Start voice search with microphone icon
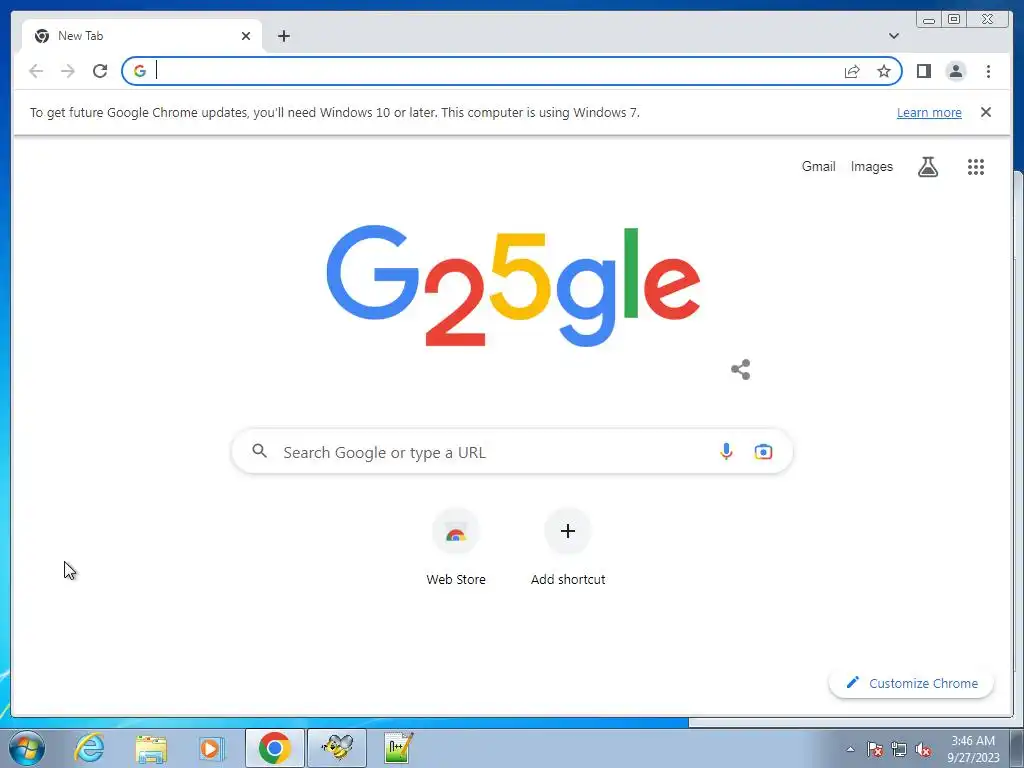1024x768 pixels. (x=726, y=451)
